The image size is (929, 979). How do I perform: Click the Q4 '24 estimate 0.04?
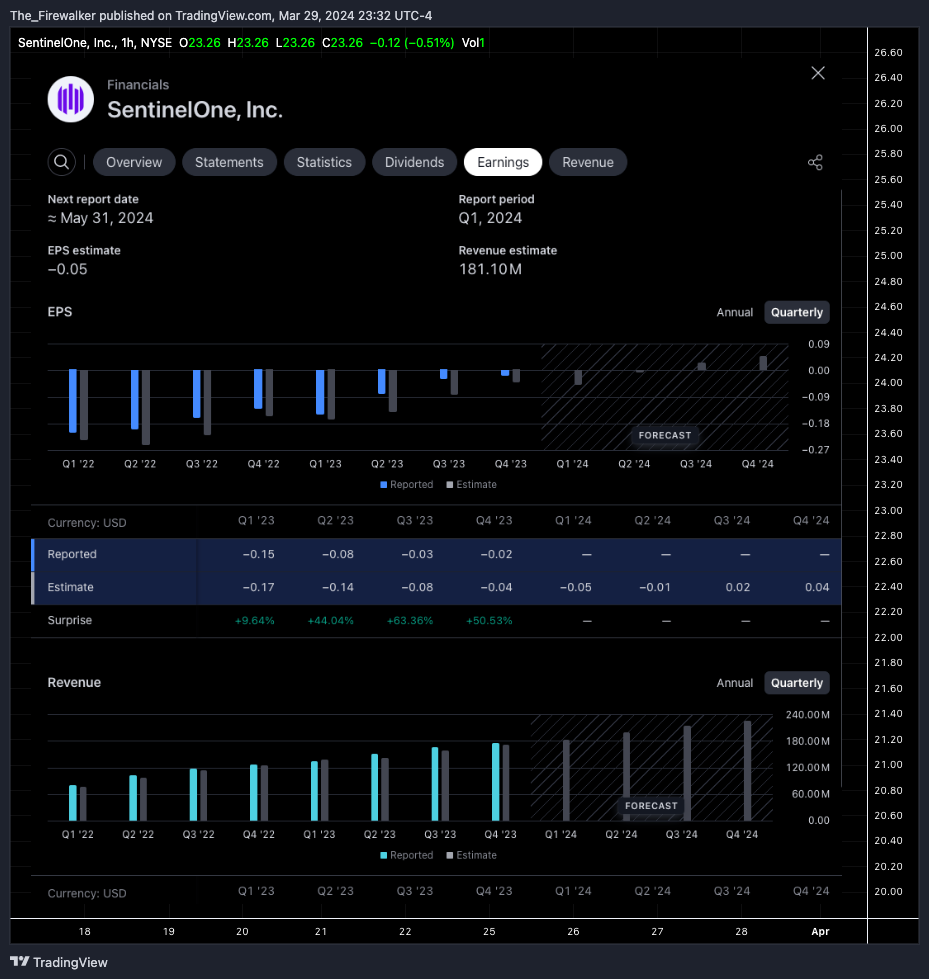(x=817, y=588)
